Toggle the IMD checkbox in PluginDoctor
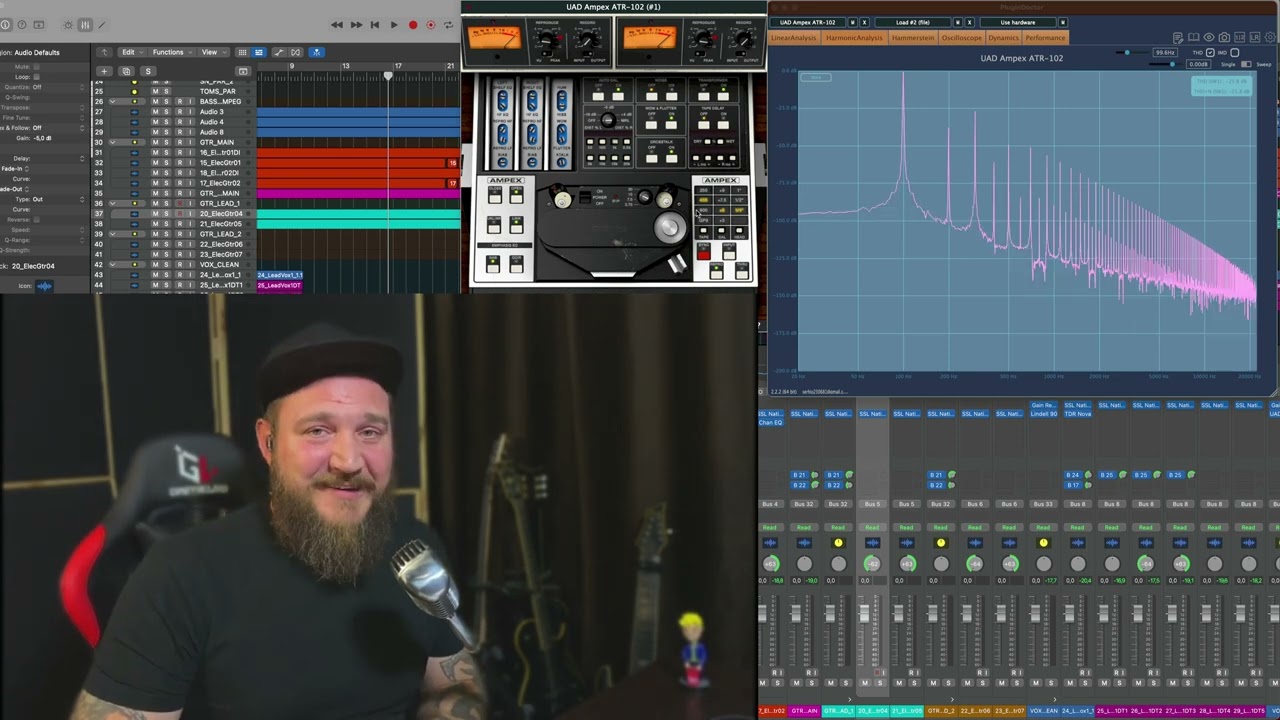 pyautogui.click(x=1234, y=52)
